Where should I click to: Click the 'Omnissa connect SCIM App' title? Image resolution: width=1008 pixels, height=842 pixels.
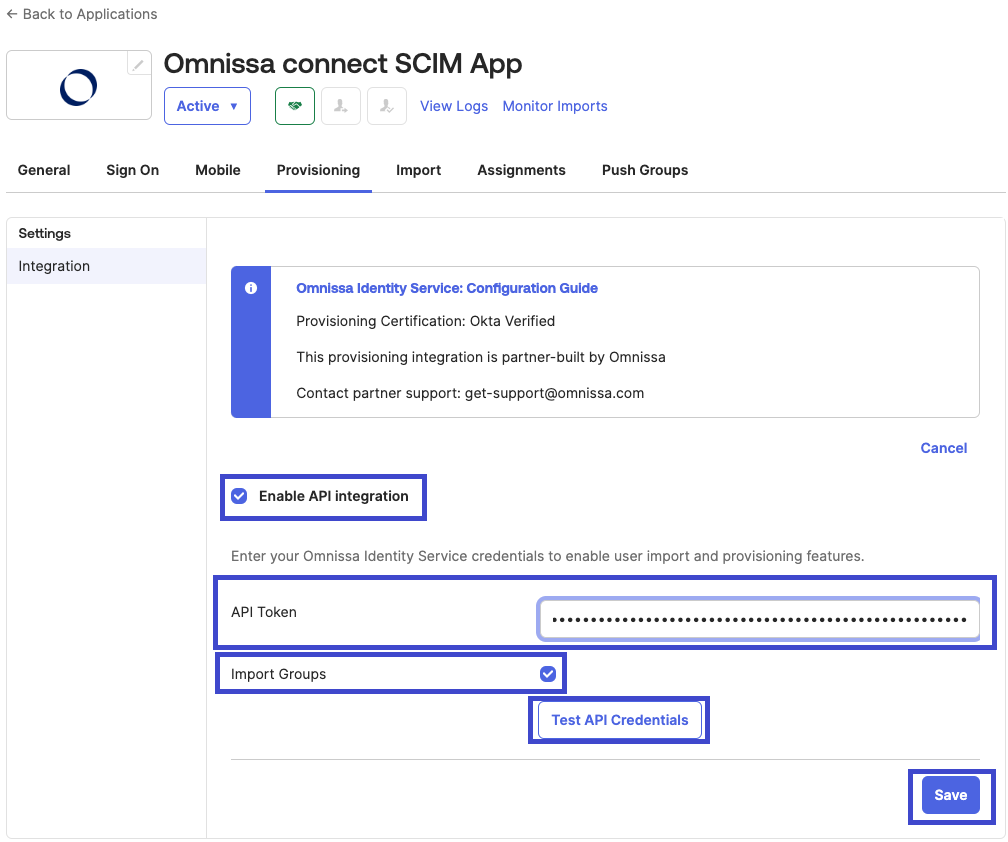343,64
